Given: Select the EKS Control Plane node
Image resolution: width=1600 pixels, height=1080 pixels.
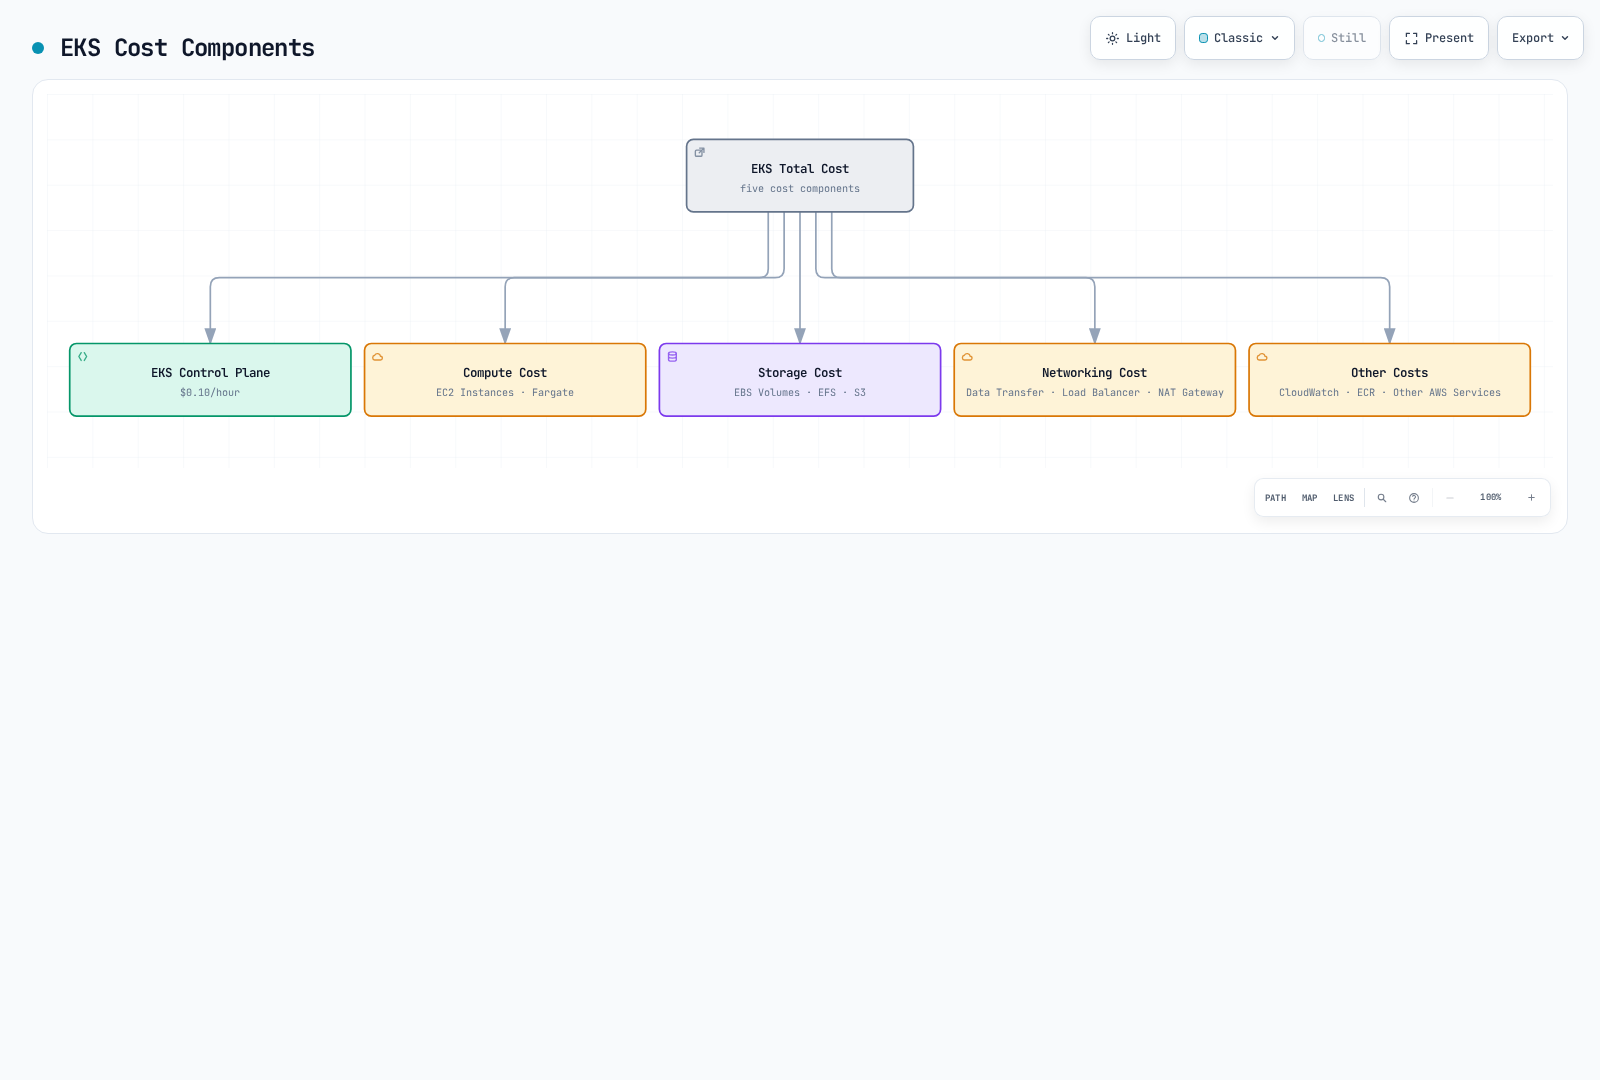Looking at the screenshot, I should coord(210,380).
